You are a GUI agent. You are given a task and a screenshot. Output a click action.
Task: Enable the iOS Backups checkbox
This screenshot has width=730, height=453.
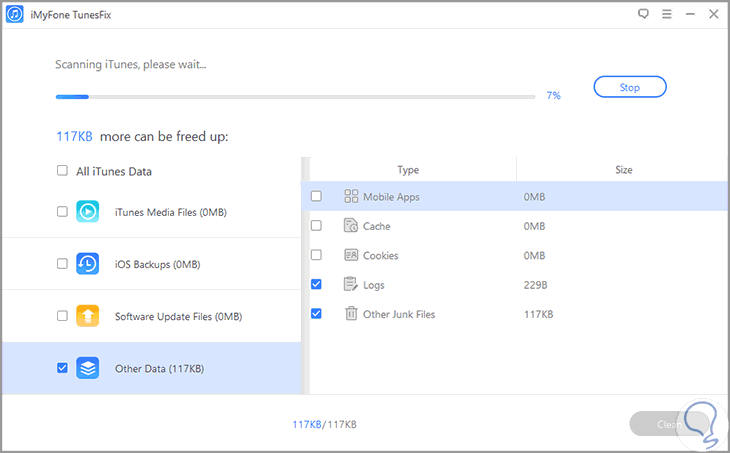[62, 264]
